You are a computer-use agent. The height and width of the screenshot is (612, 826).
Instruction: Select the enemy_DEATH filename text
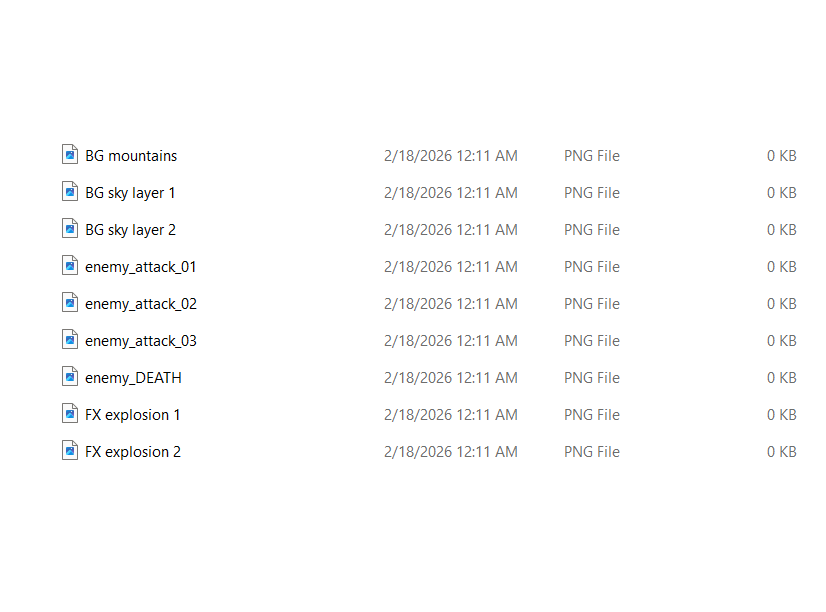(133, 378)
